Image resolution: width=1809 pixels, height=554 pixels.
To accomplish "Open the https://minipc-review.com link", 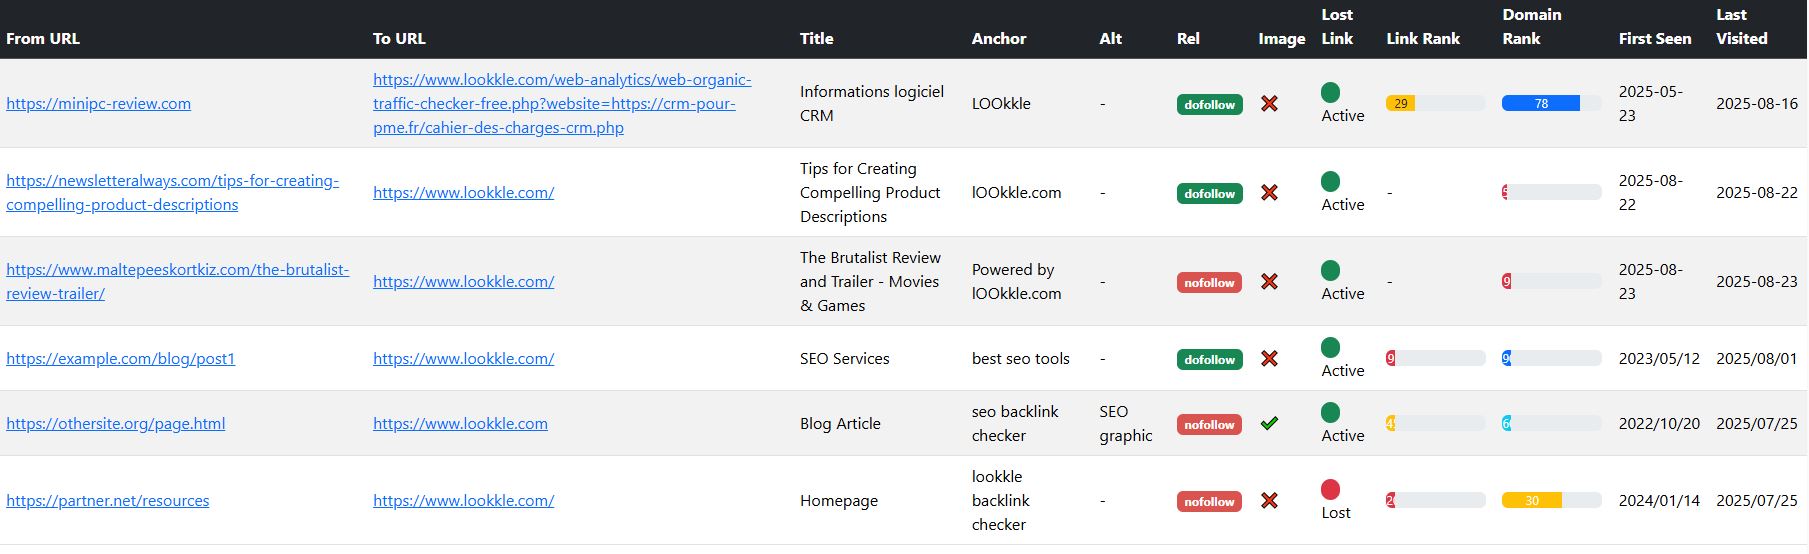I will [x=98, y=103].
